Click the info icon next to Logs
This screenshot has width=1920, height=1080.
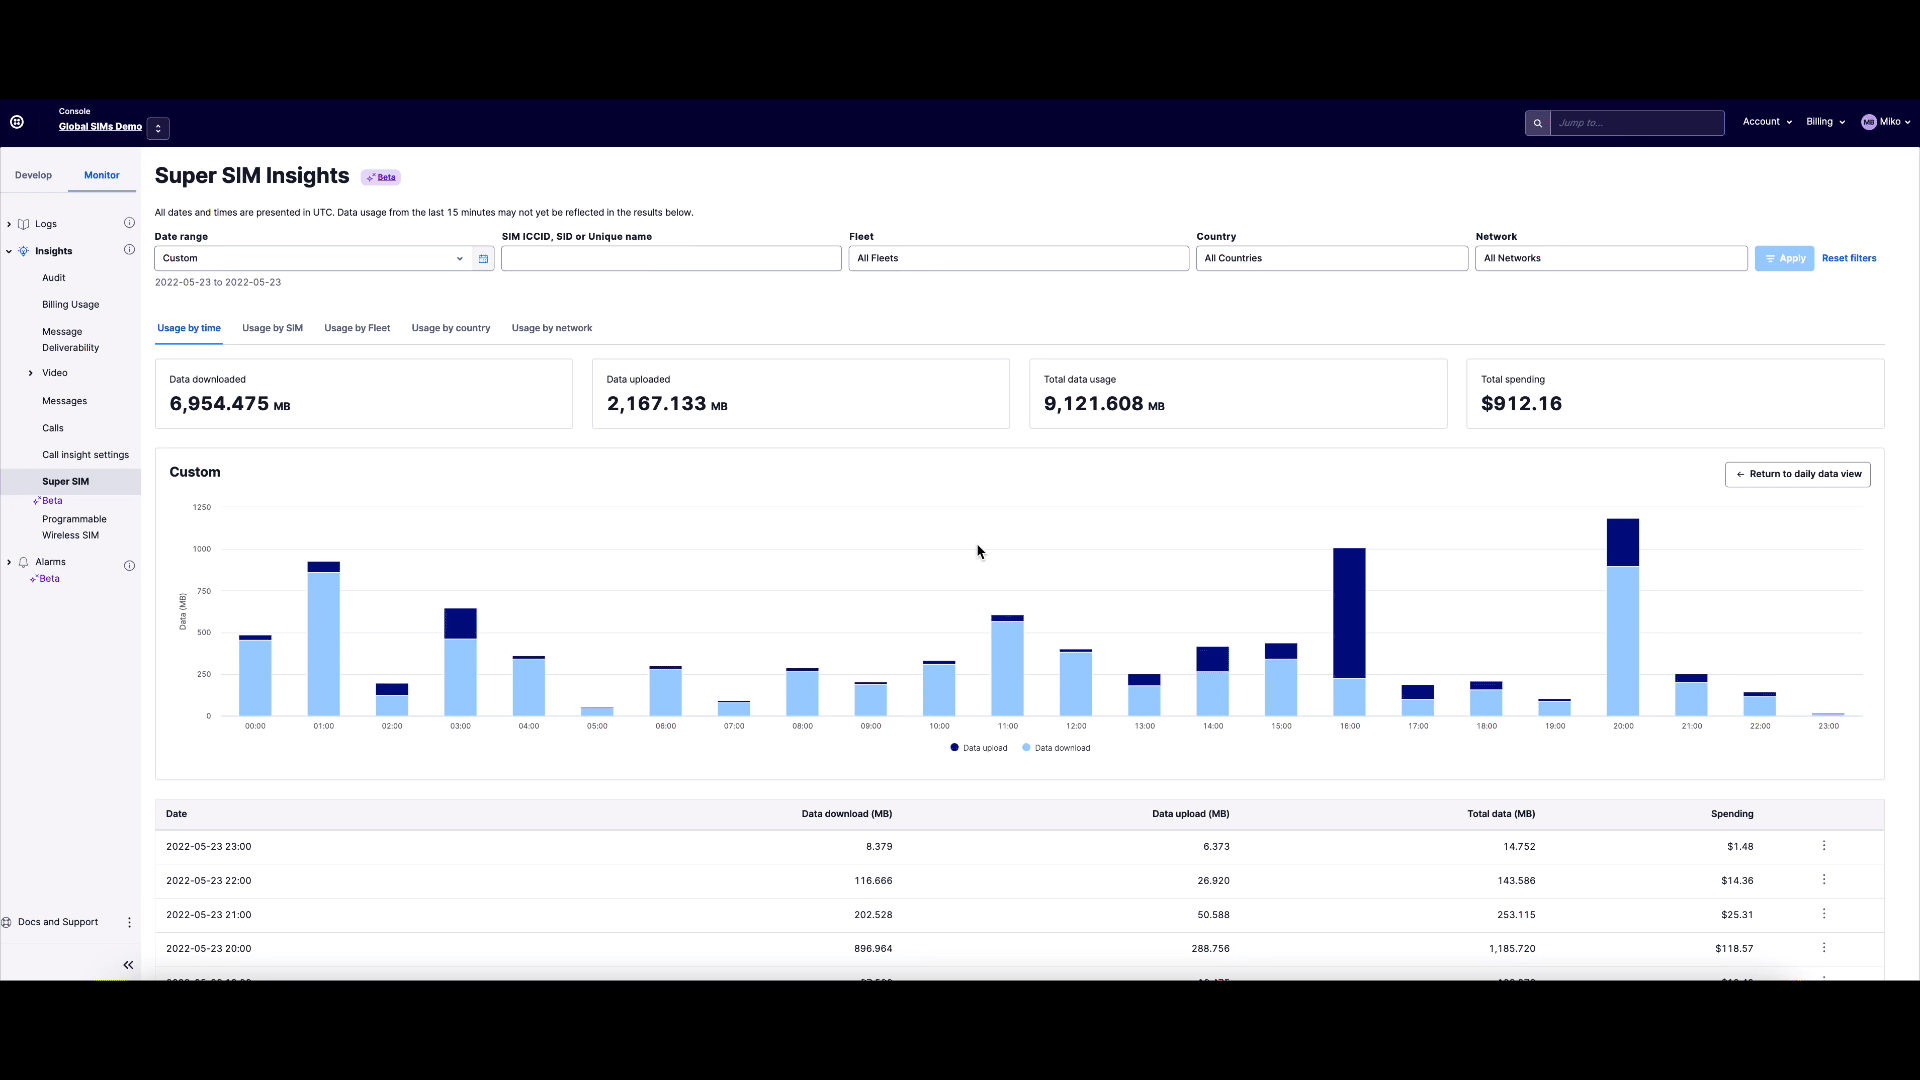point(129,223)
